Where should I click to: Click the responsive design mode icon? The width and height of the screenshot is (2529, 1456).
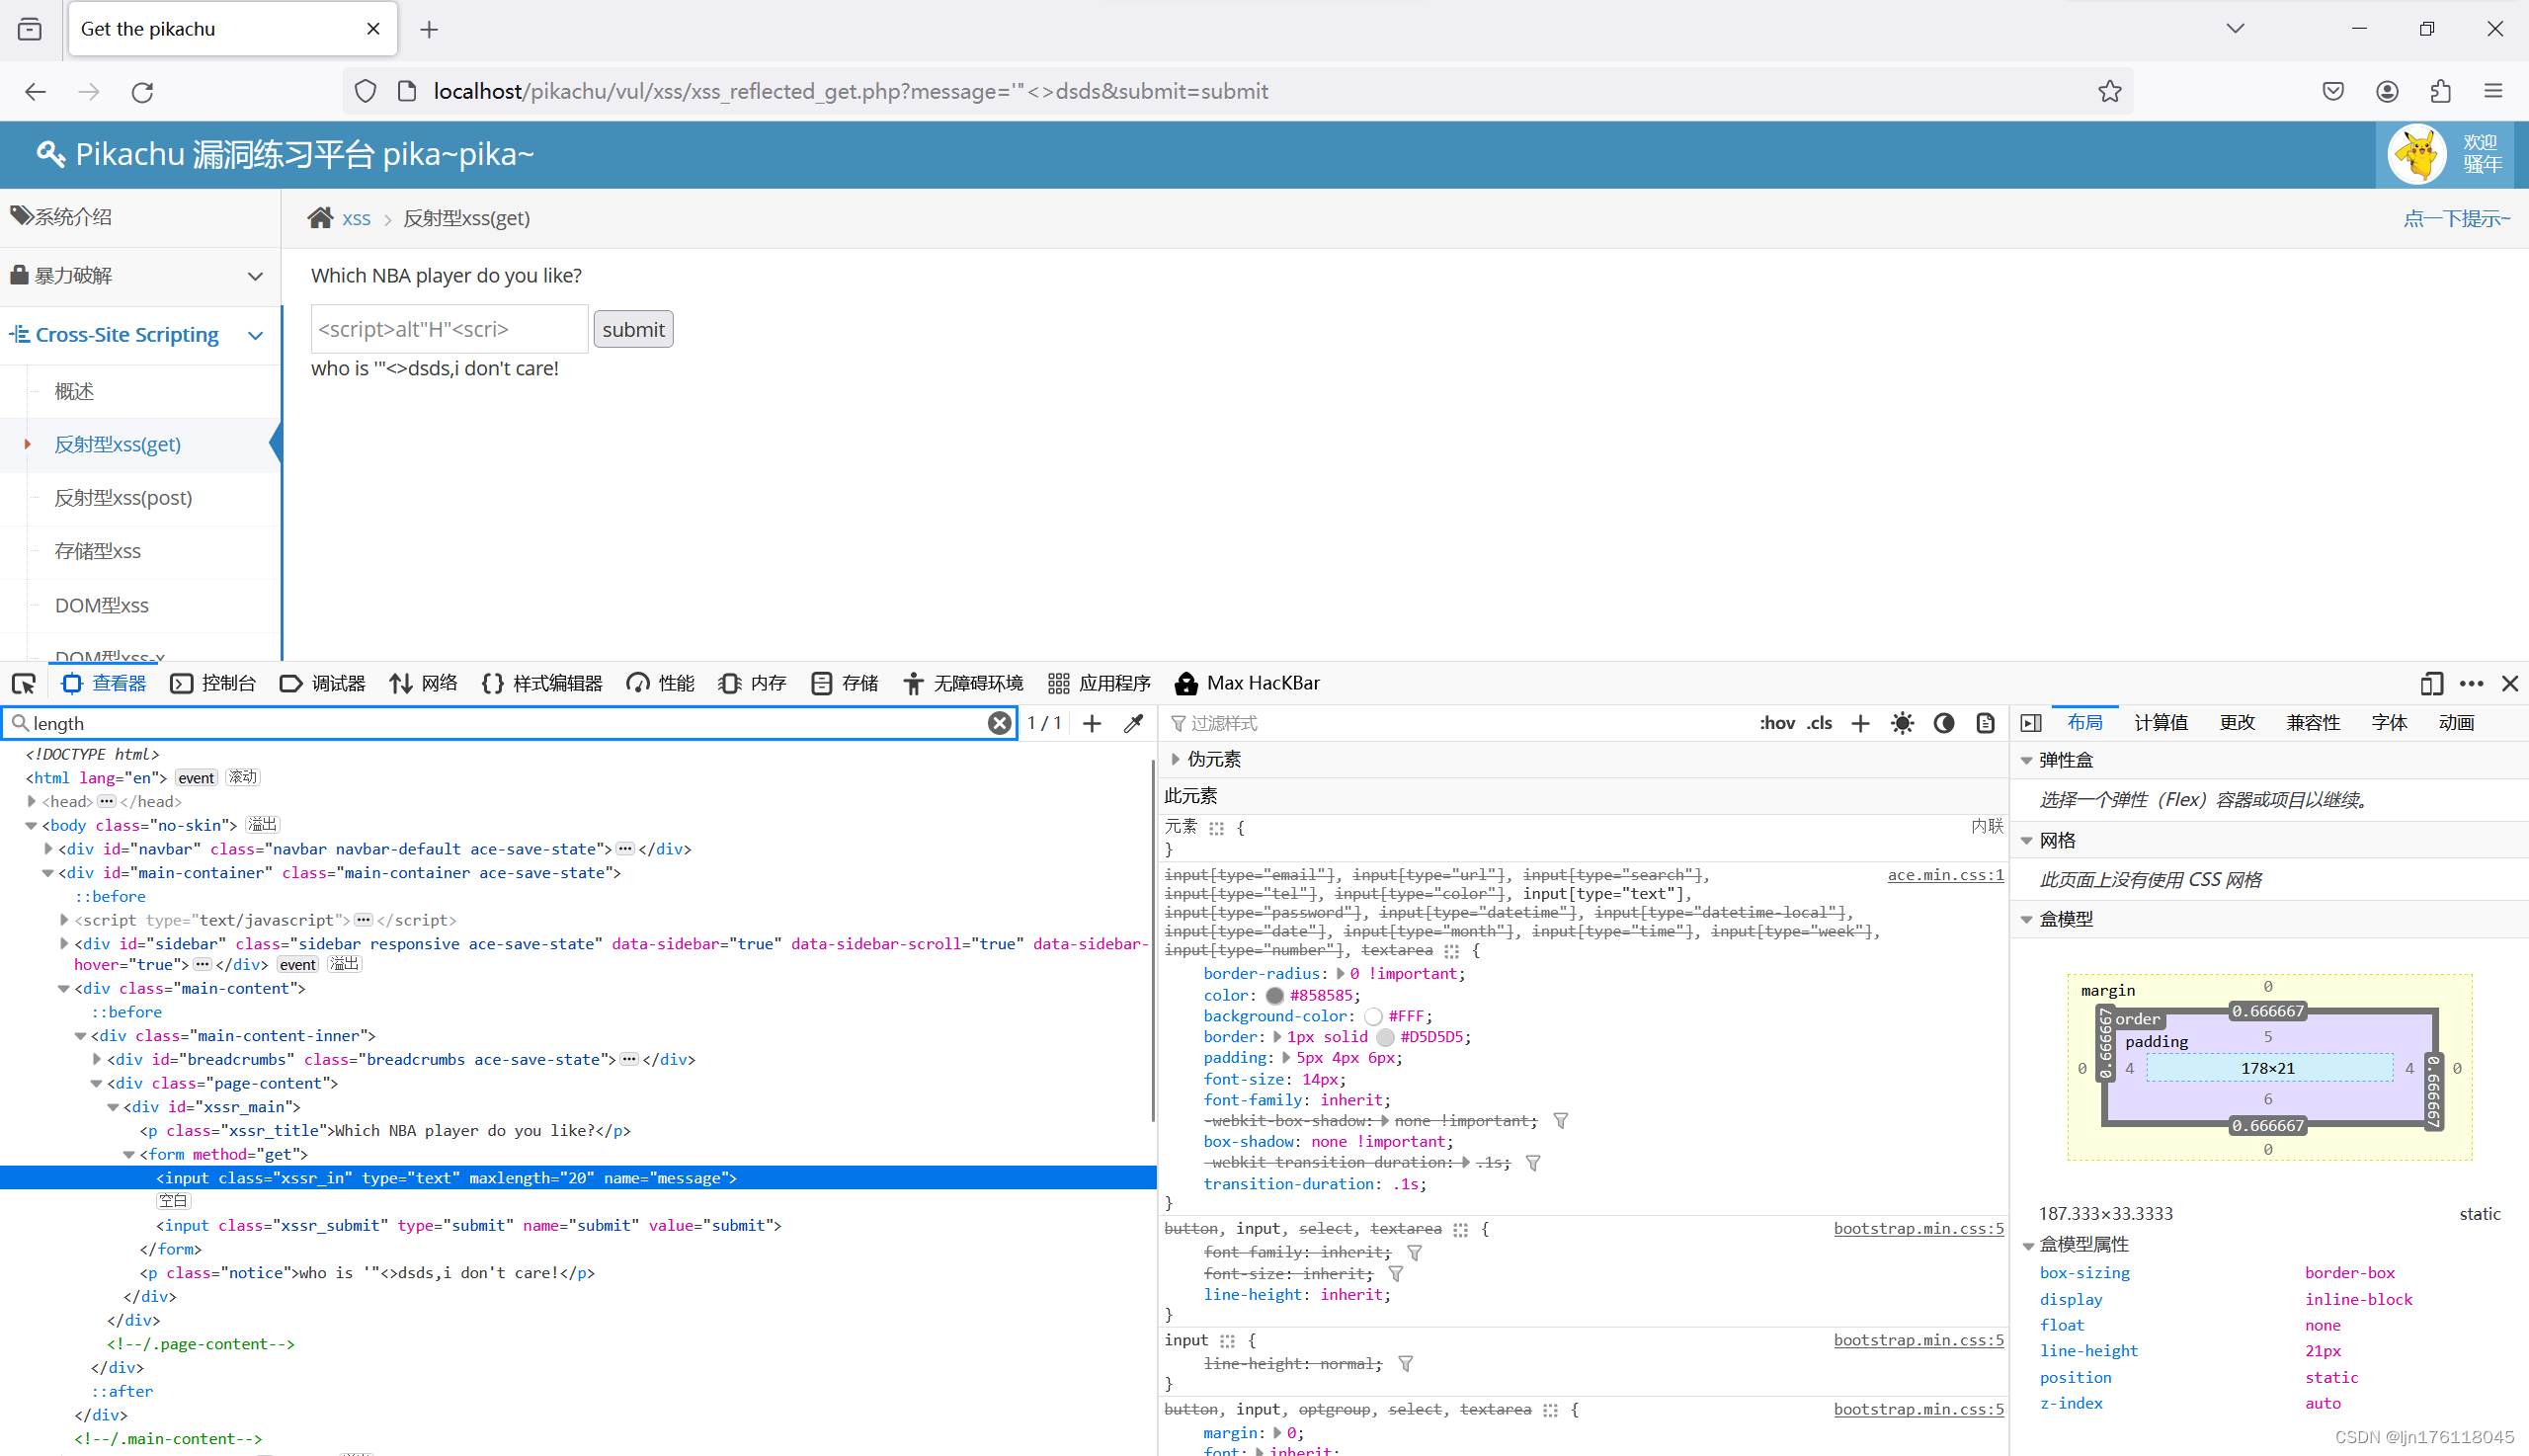[x=2431, y=683]
